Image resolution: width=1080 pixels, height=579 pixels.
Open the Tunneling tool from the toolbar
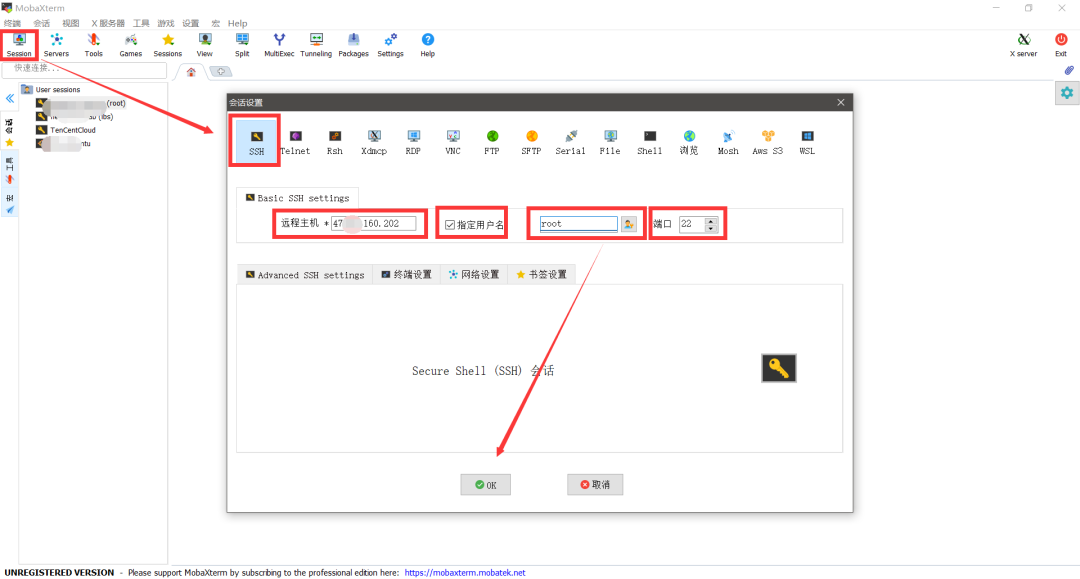coord(316,43)
